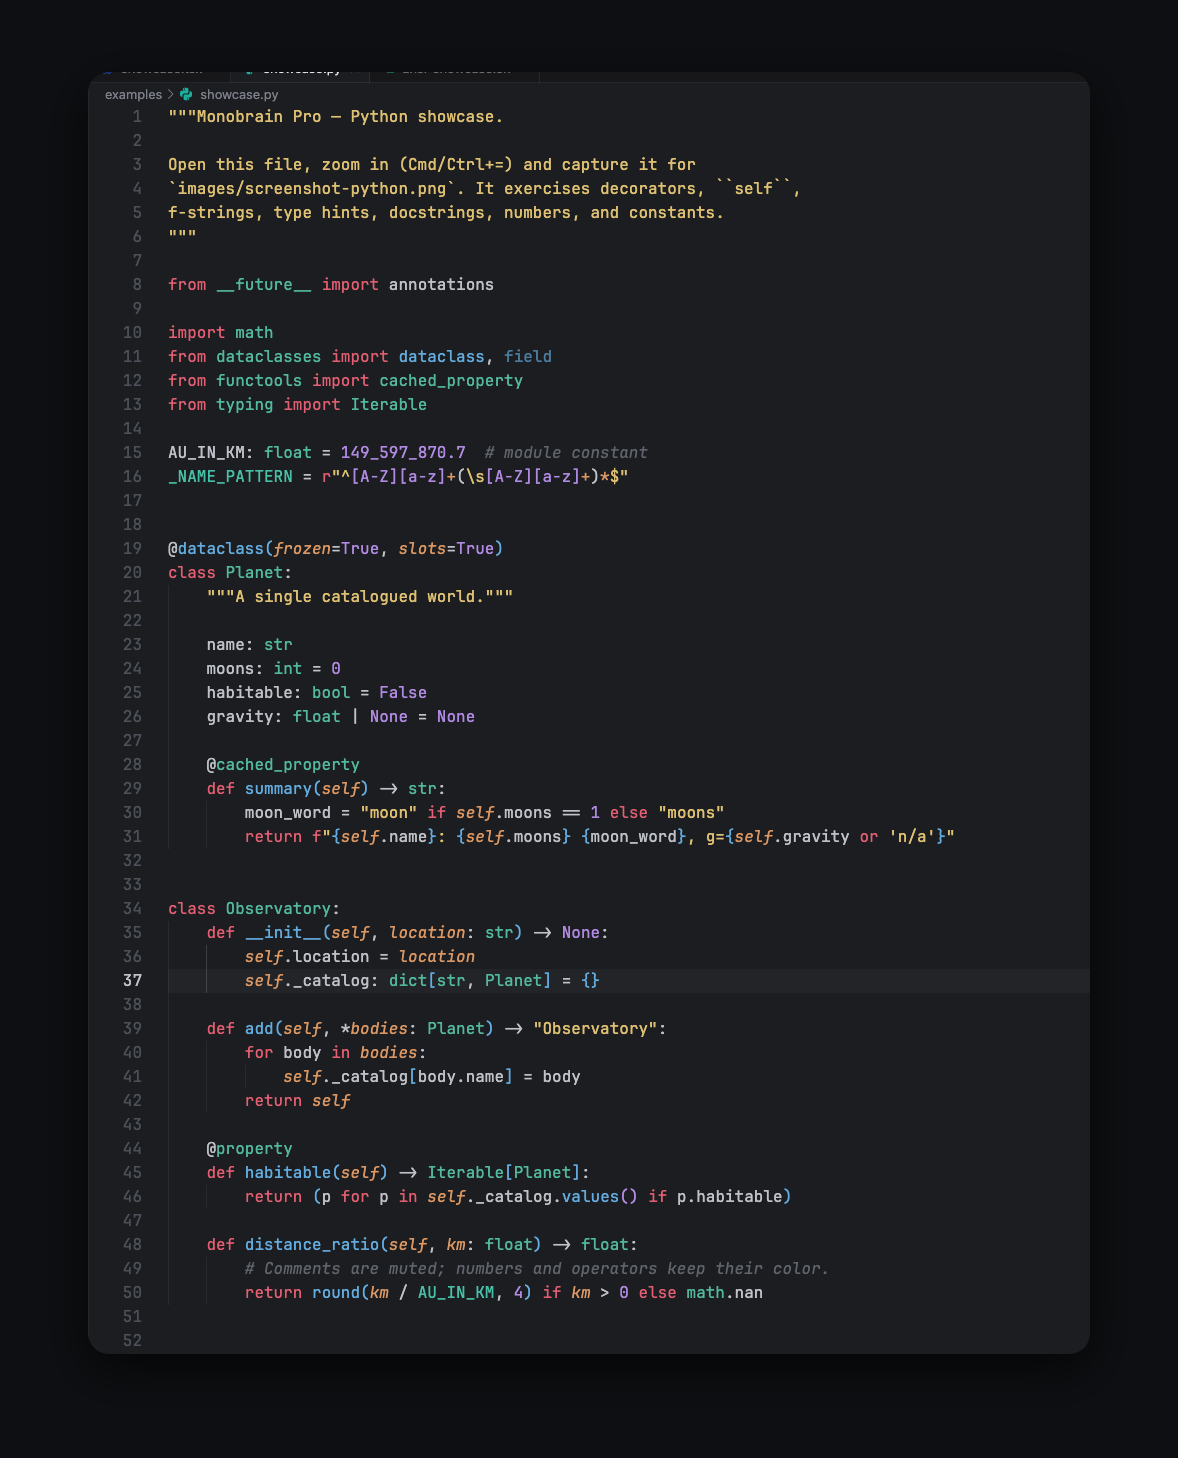Screen dimensions: 1178x1458
Task: Click the "gravity" field name on line 26
Action: click(240, 716)
